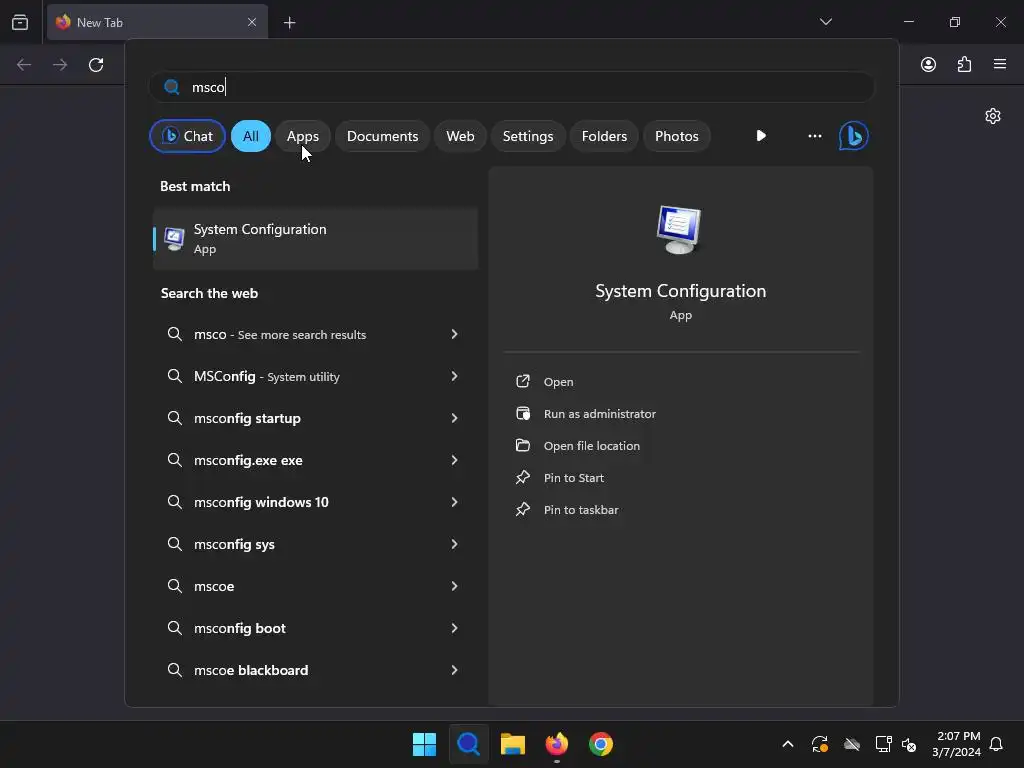Screen dimensions: 1024x768
Task: Expand the chevron beside 'msco - See more search results'
Action: tap(455, 334)
